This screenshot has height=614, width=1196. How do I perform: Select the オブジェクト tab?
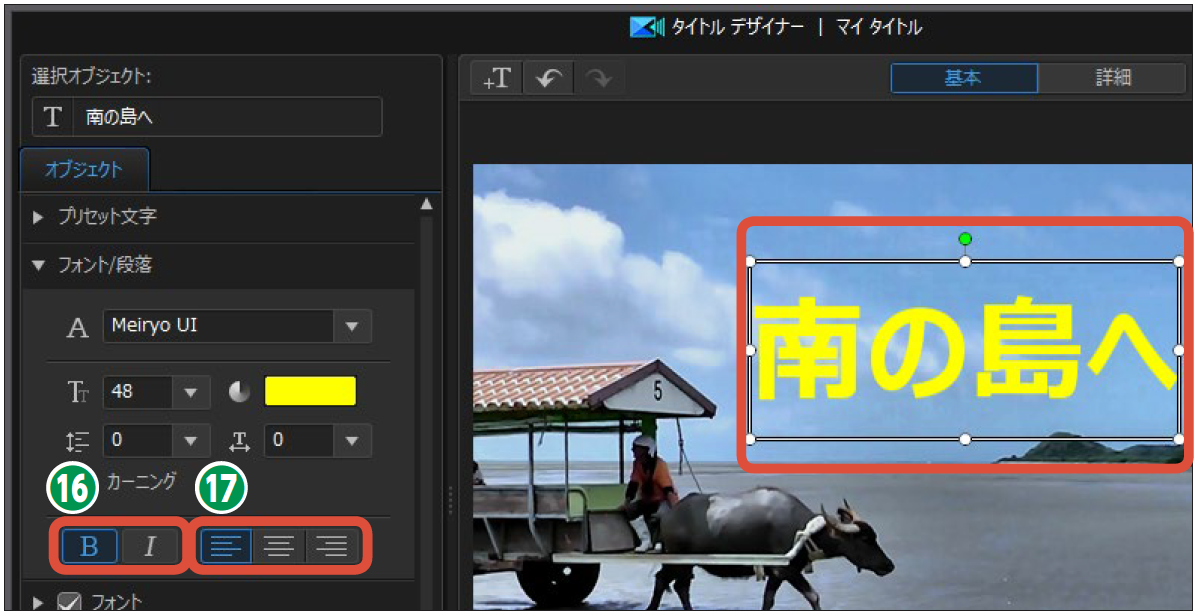click(84, 169)
